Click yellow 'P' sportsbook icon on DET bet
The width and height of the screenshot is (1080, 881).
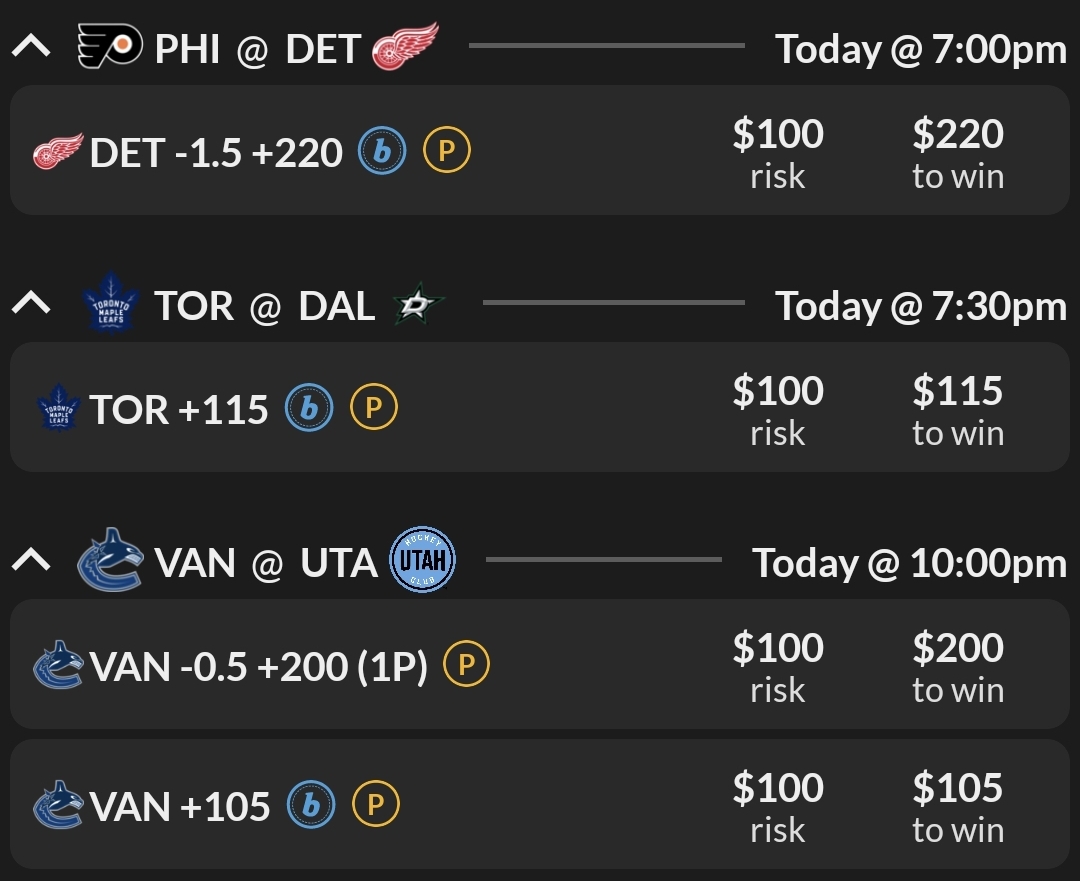pyautogui.click(x=447, y=152)
